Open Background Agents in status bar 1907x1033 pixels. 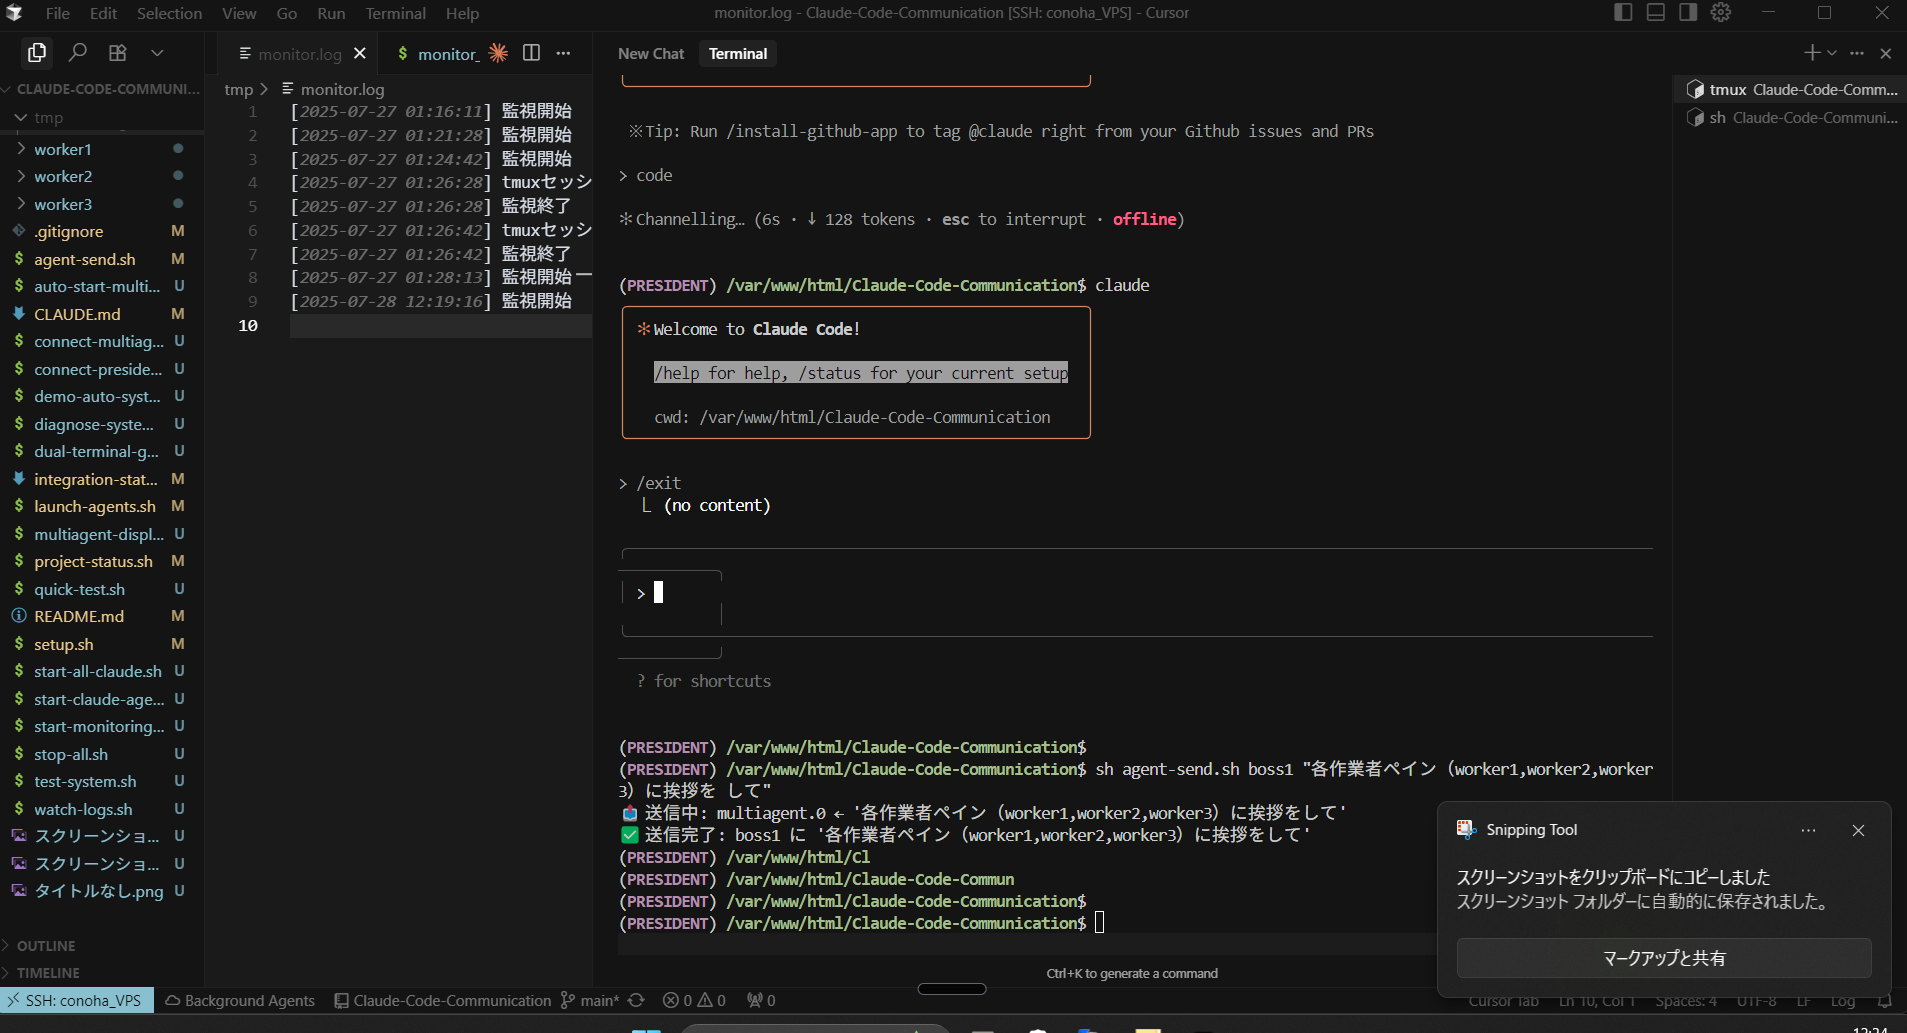(x=240, y=1000)
